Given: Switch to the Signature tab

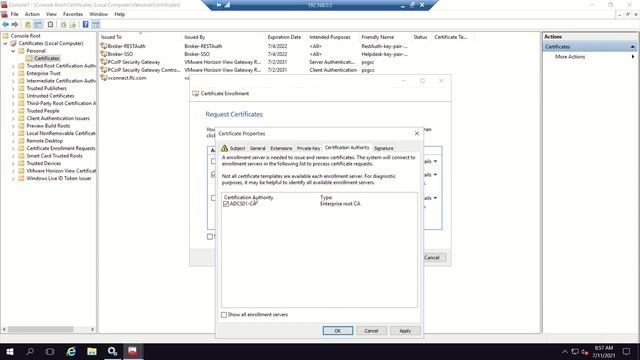Looking at the screenshot, I should click(x=384, y=148).
